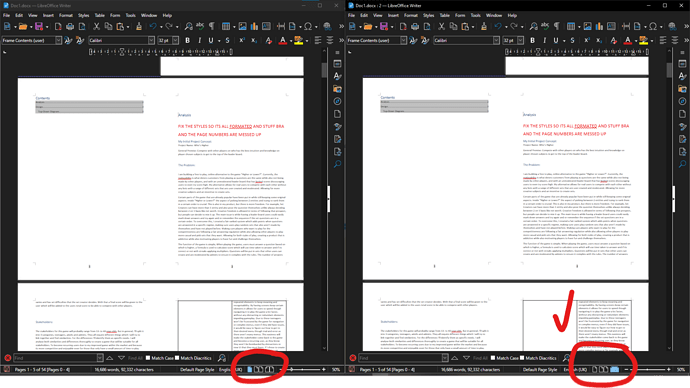The height and width of the screenshot is (388, 690).
Task: Click Strikethrough icon in right window
Action: (573, 40)
